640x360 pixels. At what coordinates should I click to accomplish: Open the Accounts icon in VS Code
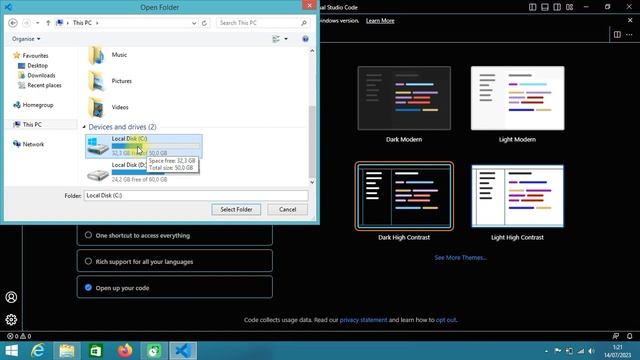pos(11,297)
